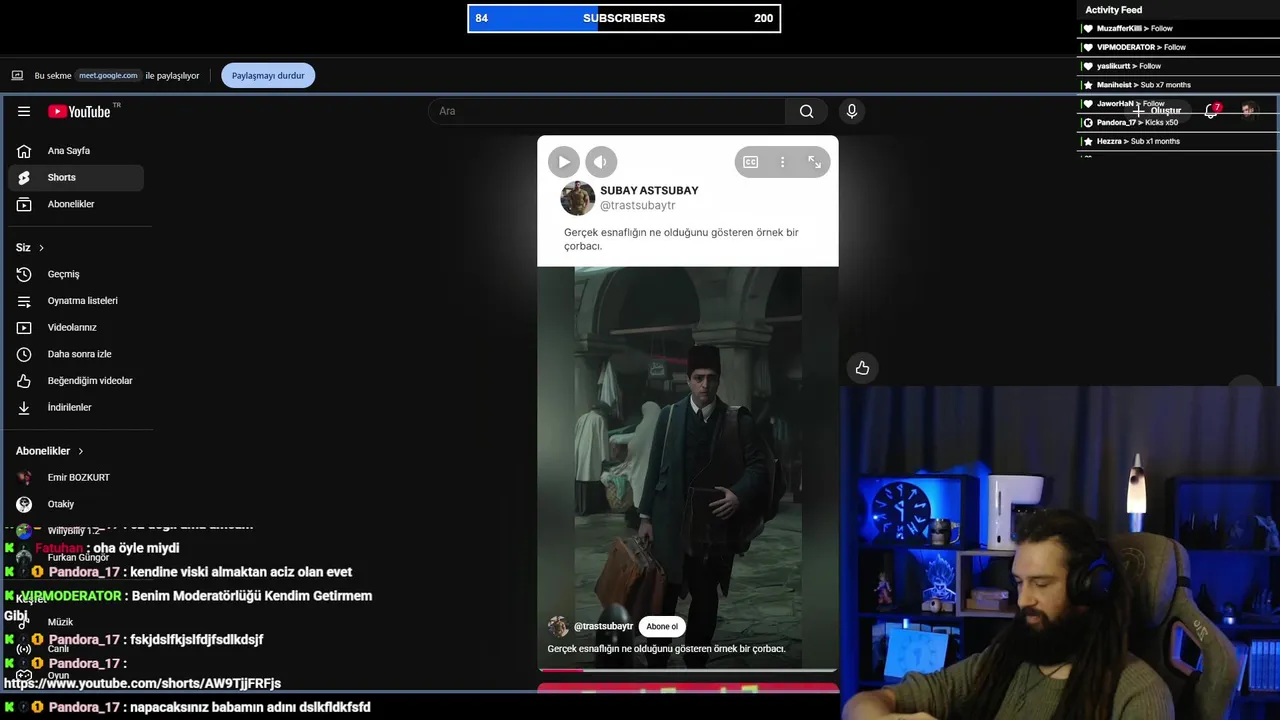This screenshot has width=1280, height=720.
Task: Open Ana Sayfa in sidebar
Action: (76, 151)
